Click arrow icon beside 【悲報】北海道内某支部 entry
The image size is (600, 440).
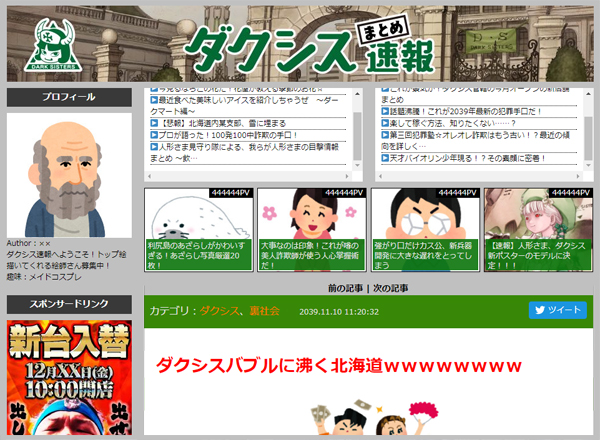tap(154, 123)
